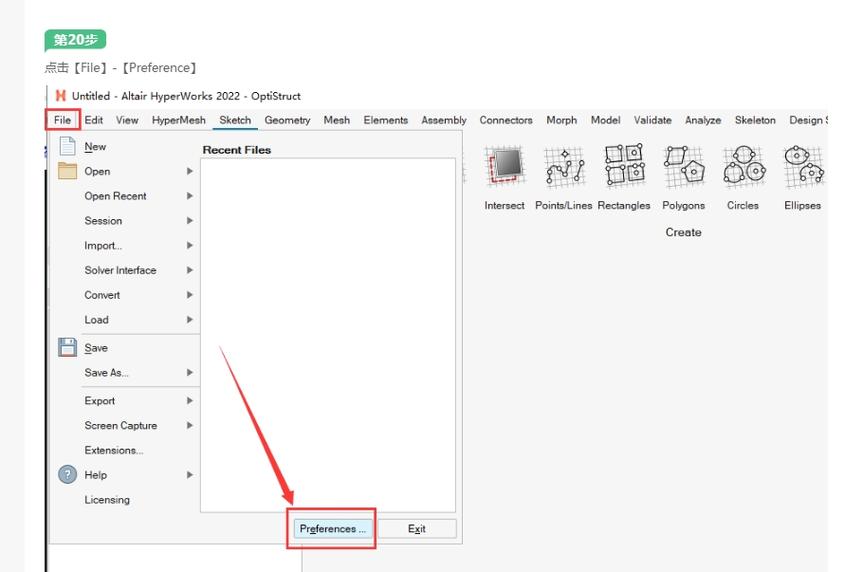
Task: Switch to the Model ribbon tab
Action: pos(605,120)
